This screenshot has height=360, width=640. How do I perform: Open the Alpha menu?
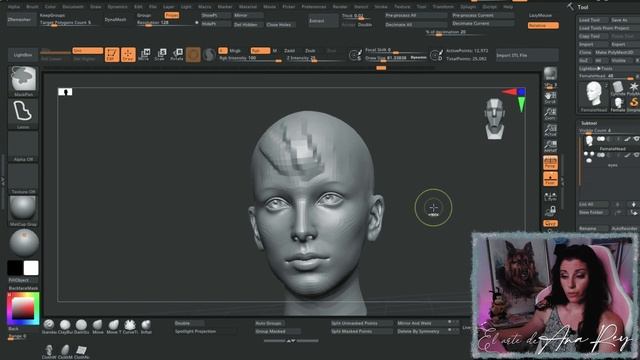14,7
